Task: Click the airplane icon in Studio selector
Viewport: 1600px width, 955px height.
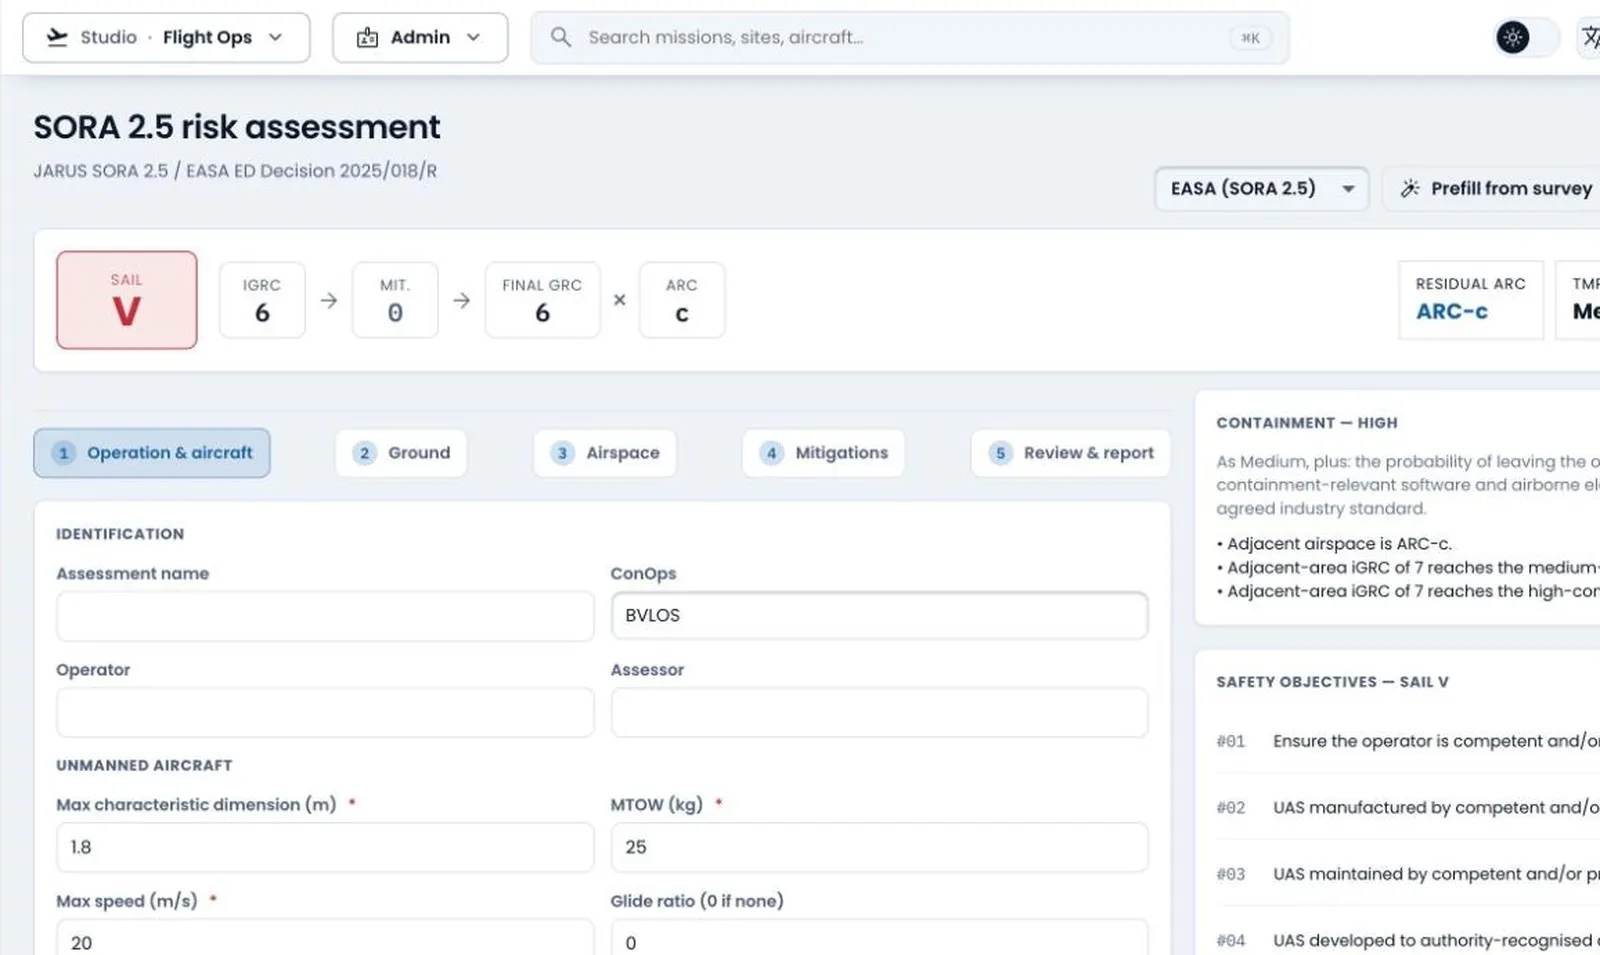Action: coord(58,37)
